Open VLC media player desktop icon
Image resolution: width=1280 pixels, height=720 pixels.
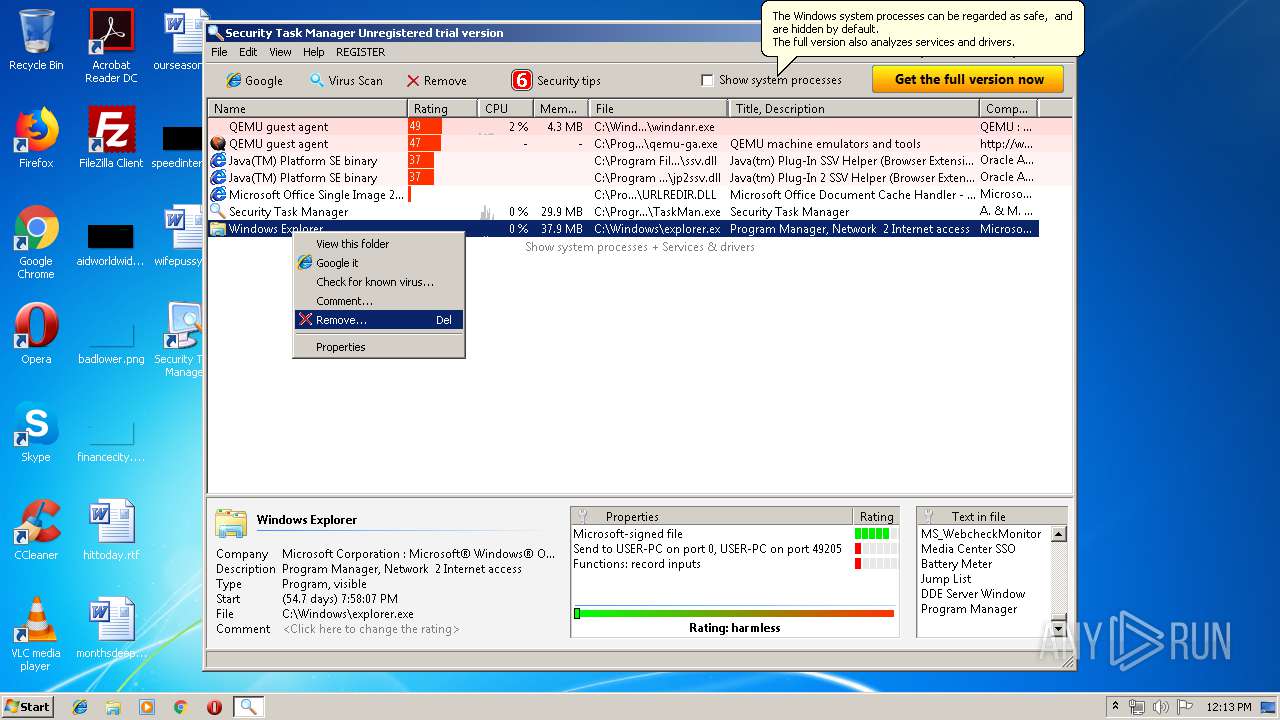36,634
